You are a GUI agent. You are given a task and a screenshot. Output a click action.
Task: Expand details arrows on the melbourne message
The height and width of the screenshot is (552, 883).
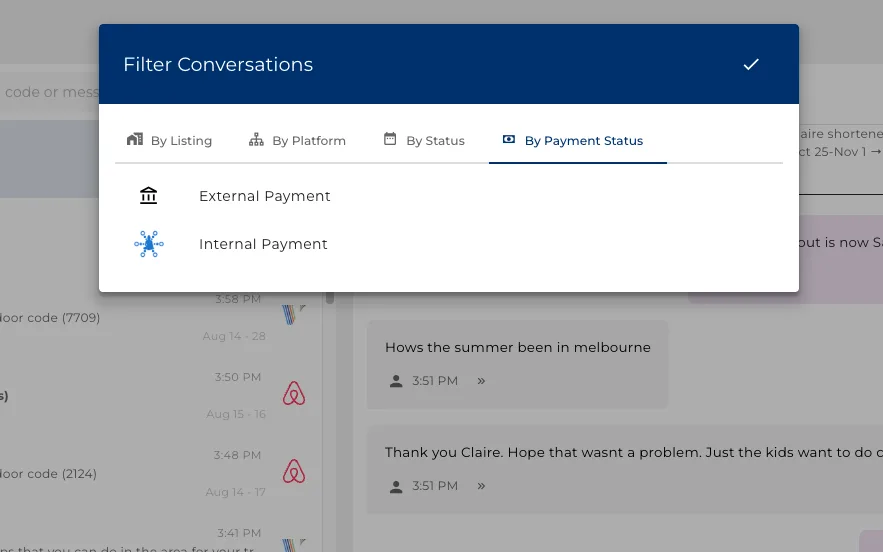(x=481, y=381)
